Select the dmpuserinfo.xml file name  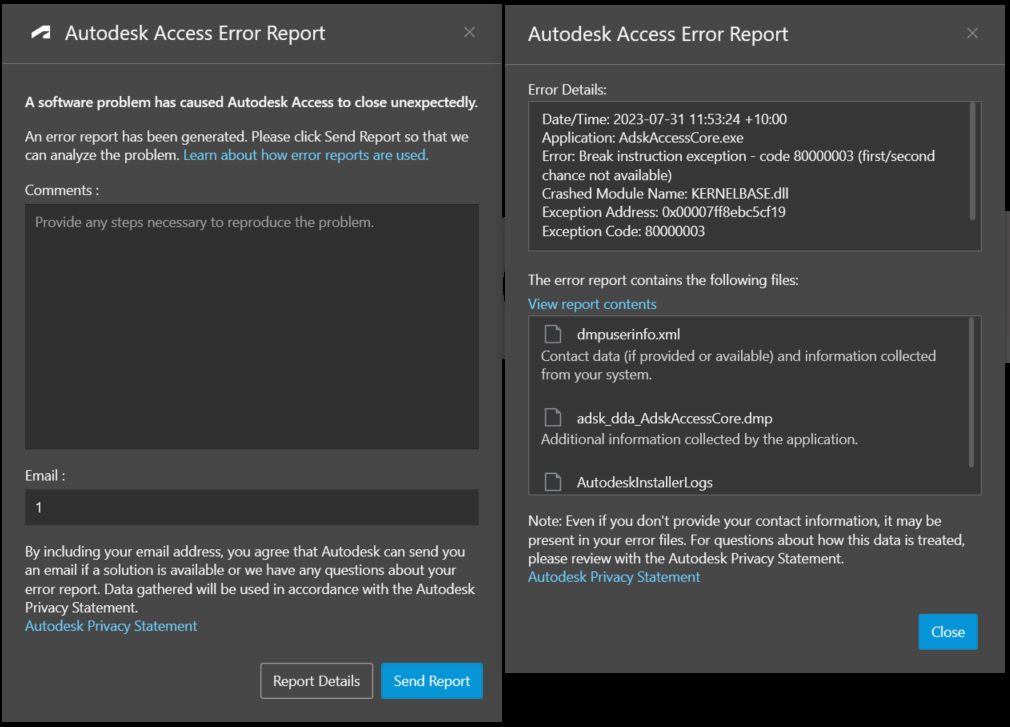pyautogui.click(x=628, y=334)
